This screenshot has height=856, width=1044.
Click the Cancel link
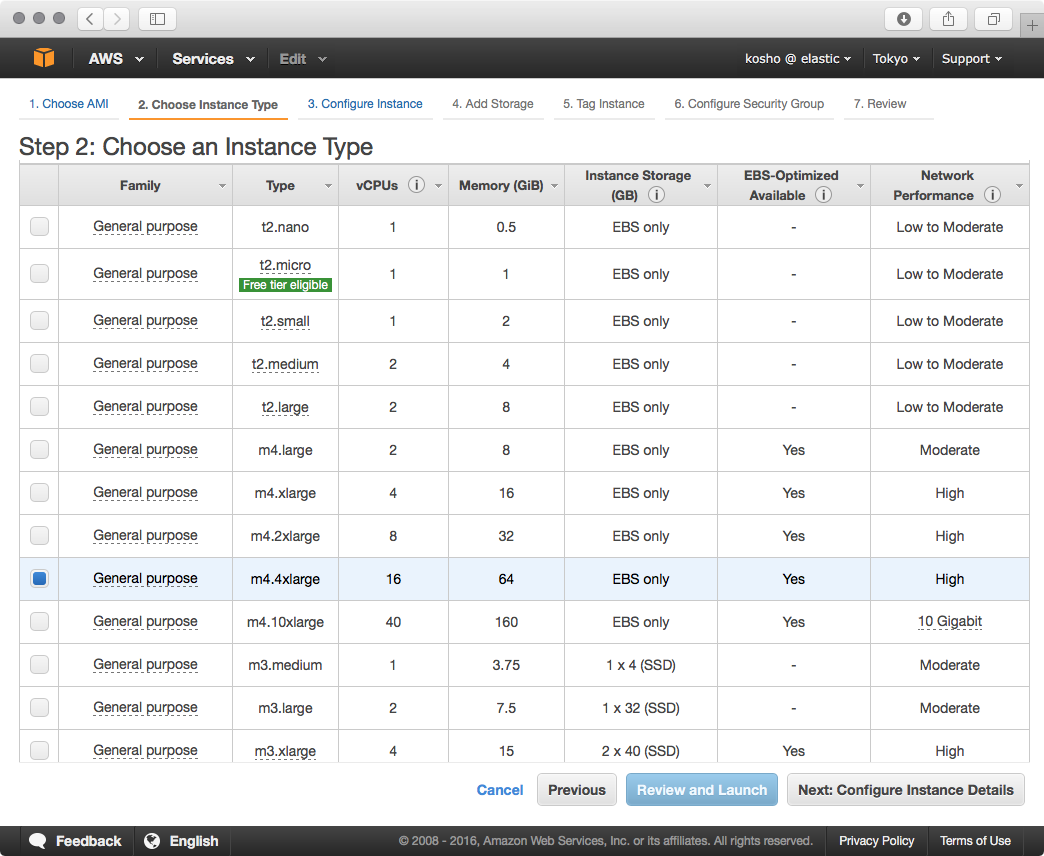click(500, 790)
